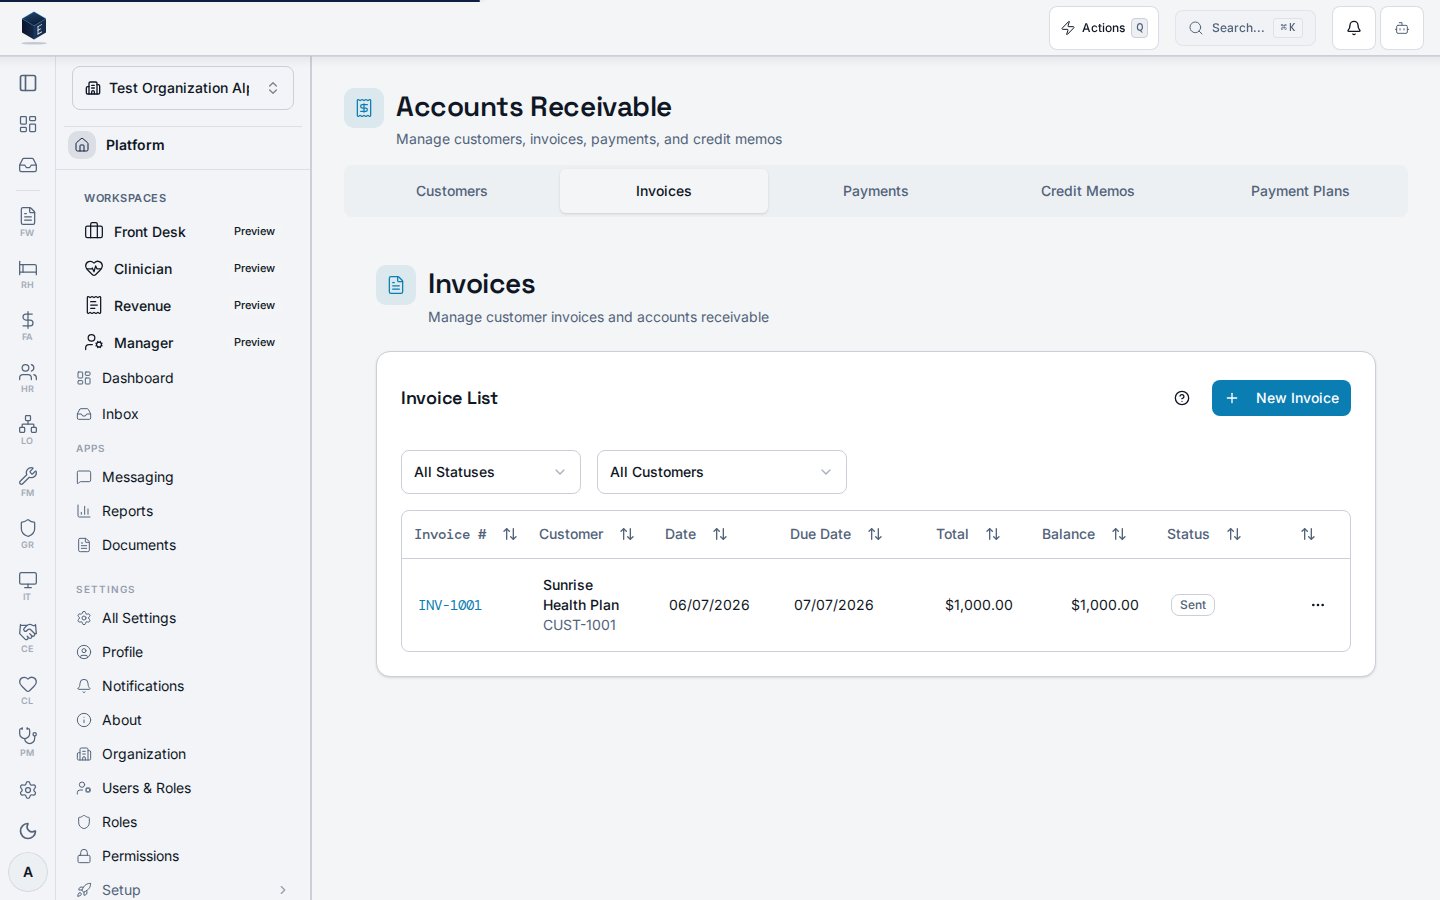The width and height of the screenshot is (1440, 900).
Task: Open Profile settings
Action: [x=183, y=652]
